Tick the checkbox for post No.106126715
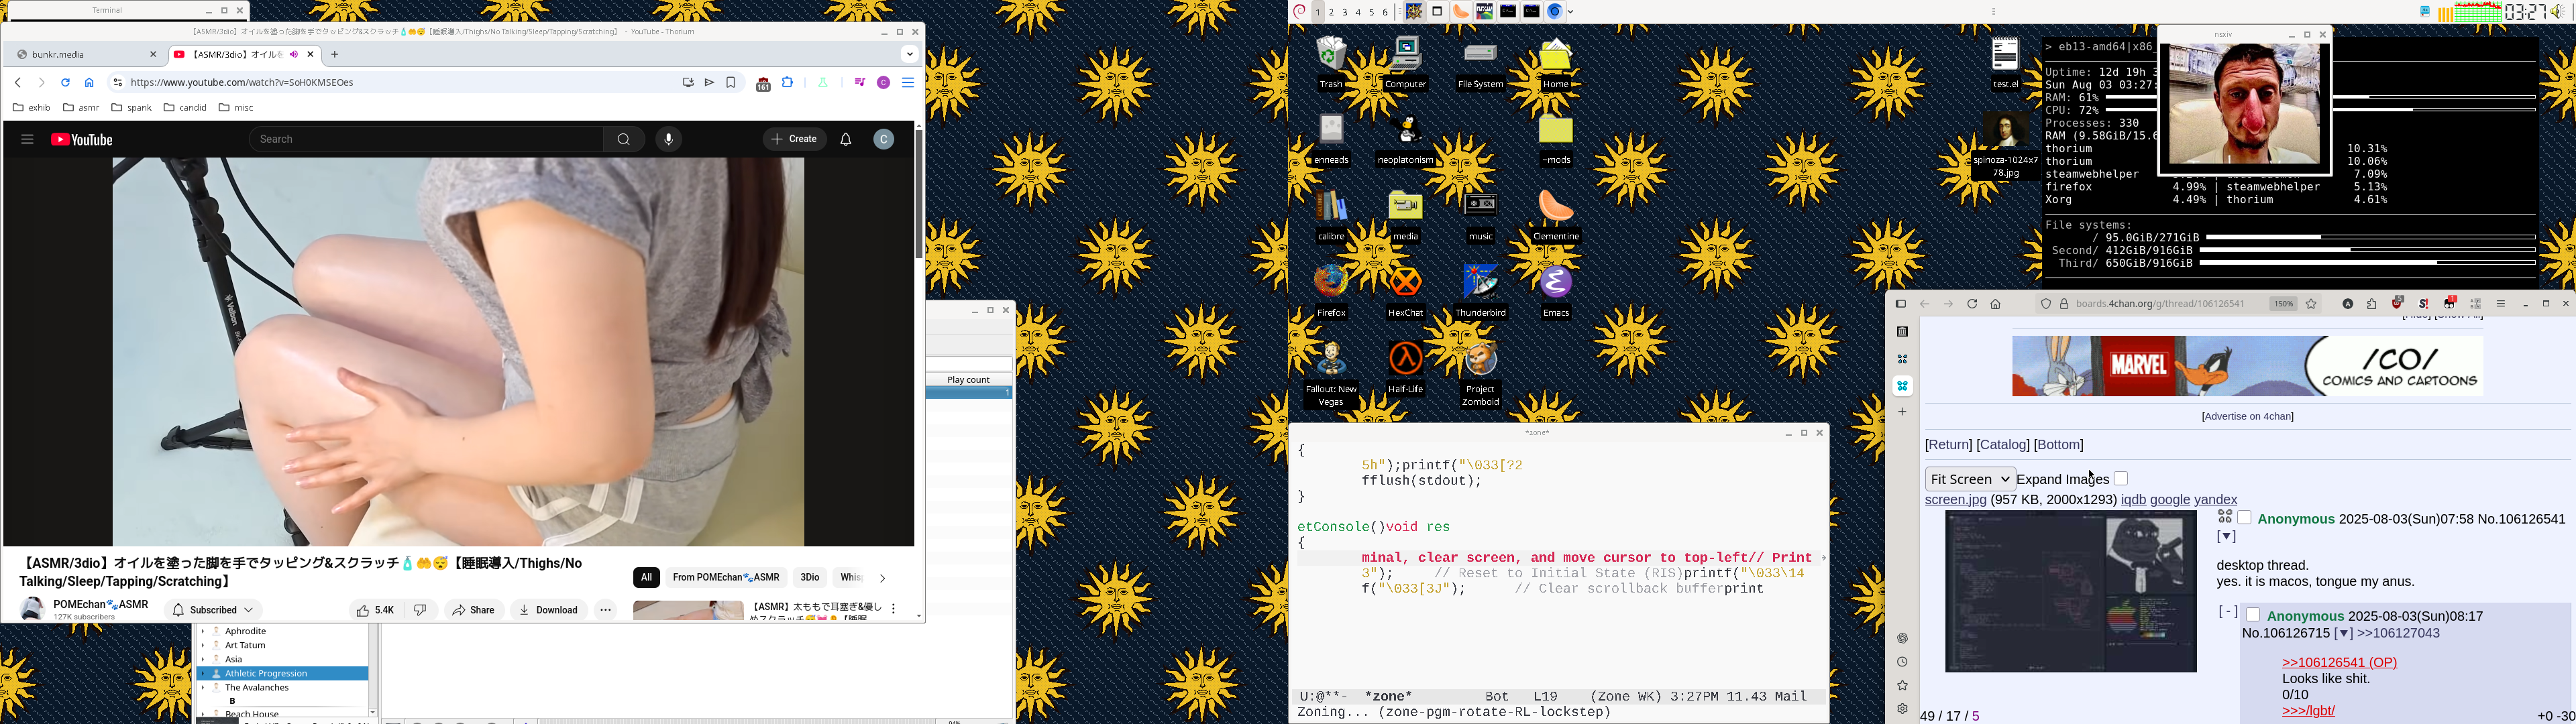Image resolution: width=2576 pixels, height=724 pixels. 2253,615
